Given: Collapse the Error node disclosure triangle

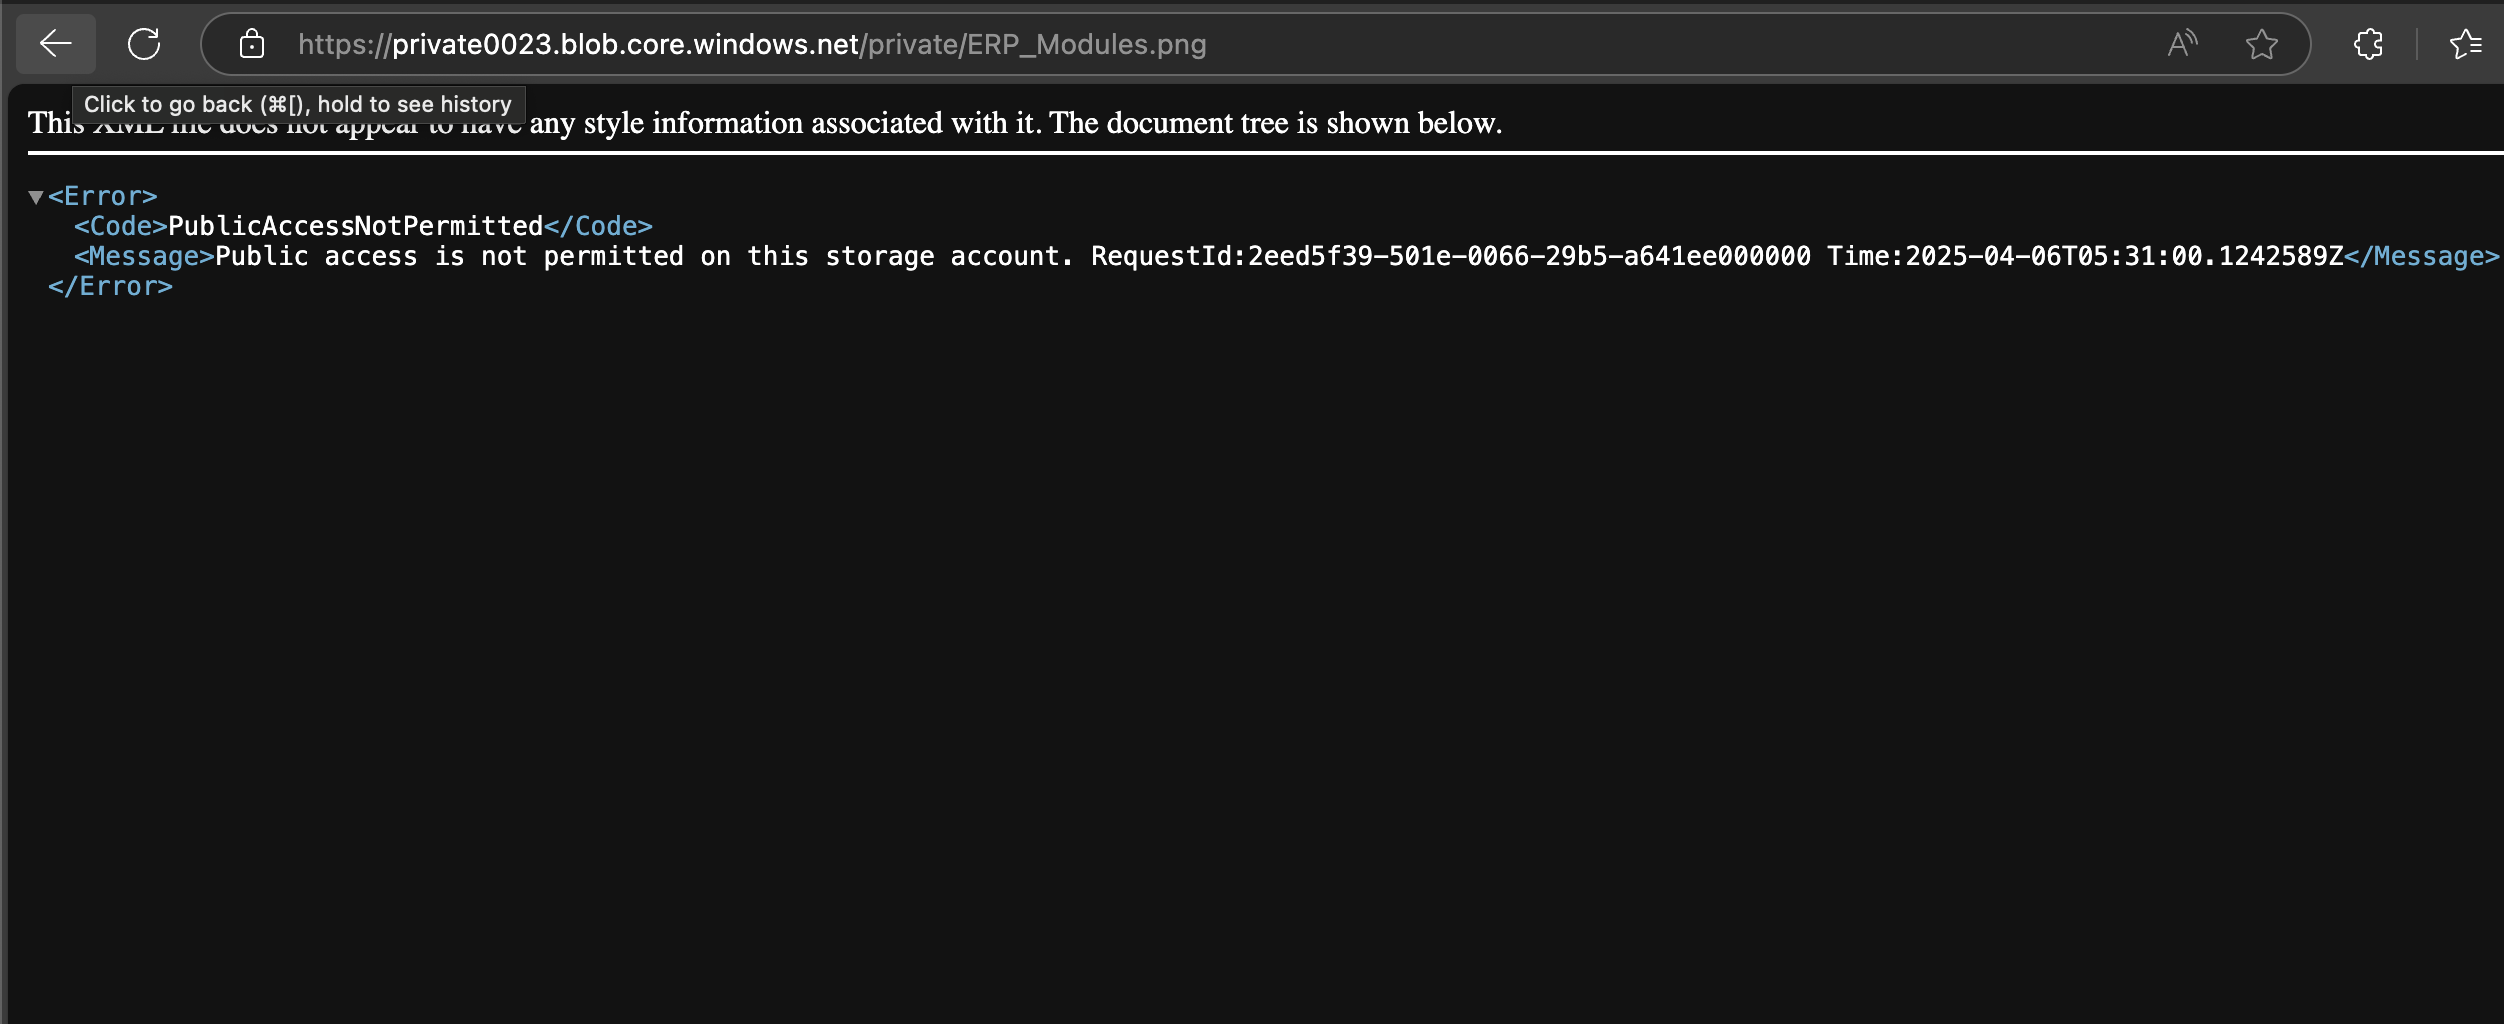Looking at the screenshot, I should 36,197.
